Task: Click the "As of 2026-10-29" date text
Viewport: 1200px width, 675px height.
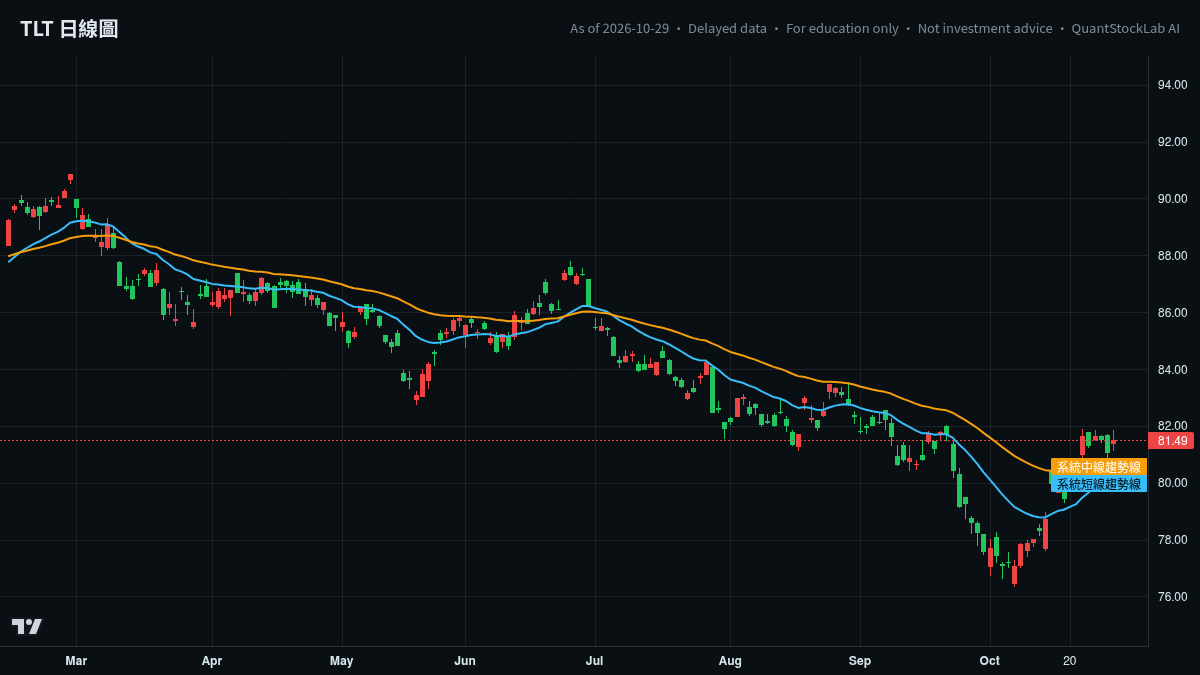Action: pyautogui.click(x=619, y=29)
